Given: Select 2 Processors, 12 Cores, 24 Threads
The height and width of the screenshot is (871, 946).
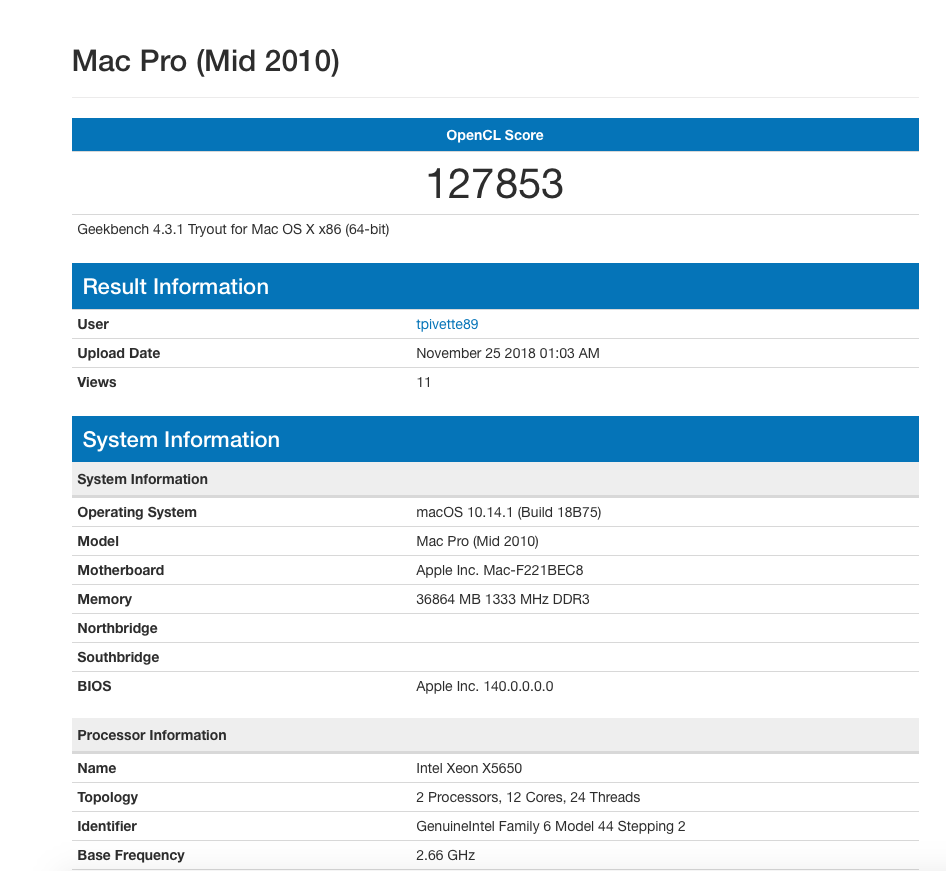Looking at the screenshot, I should pyautogui.click(x=528, y=797).
